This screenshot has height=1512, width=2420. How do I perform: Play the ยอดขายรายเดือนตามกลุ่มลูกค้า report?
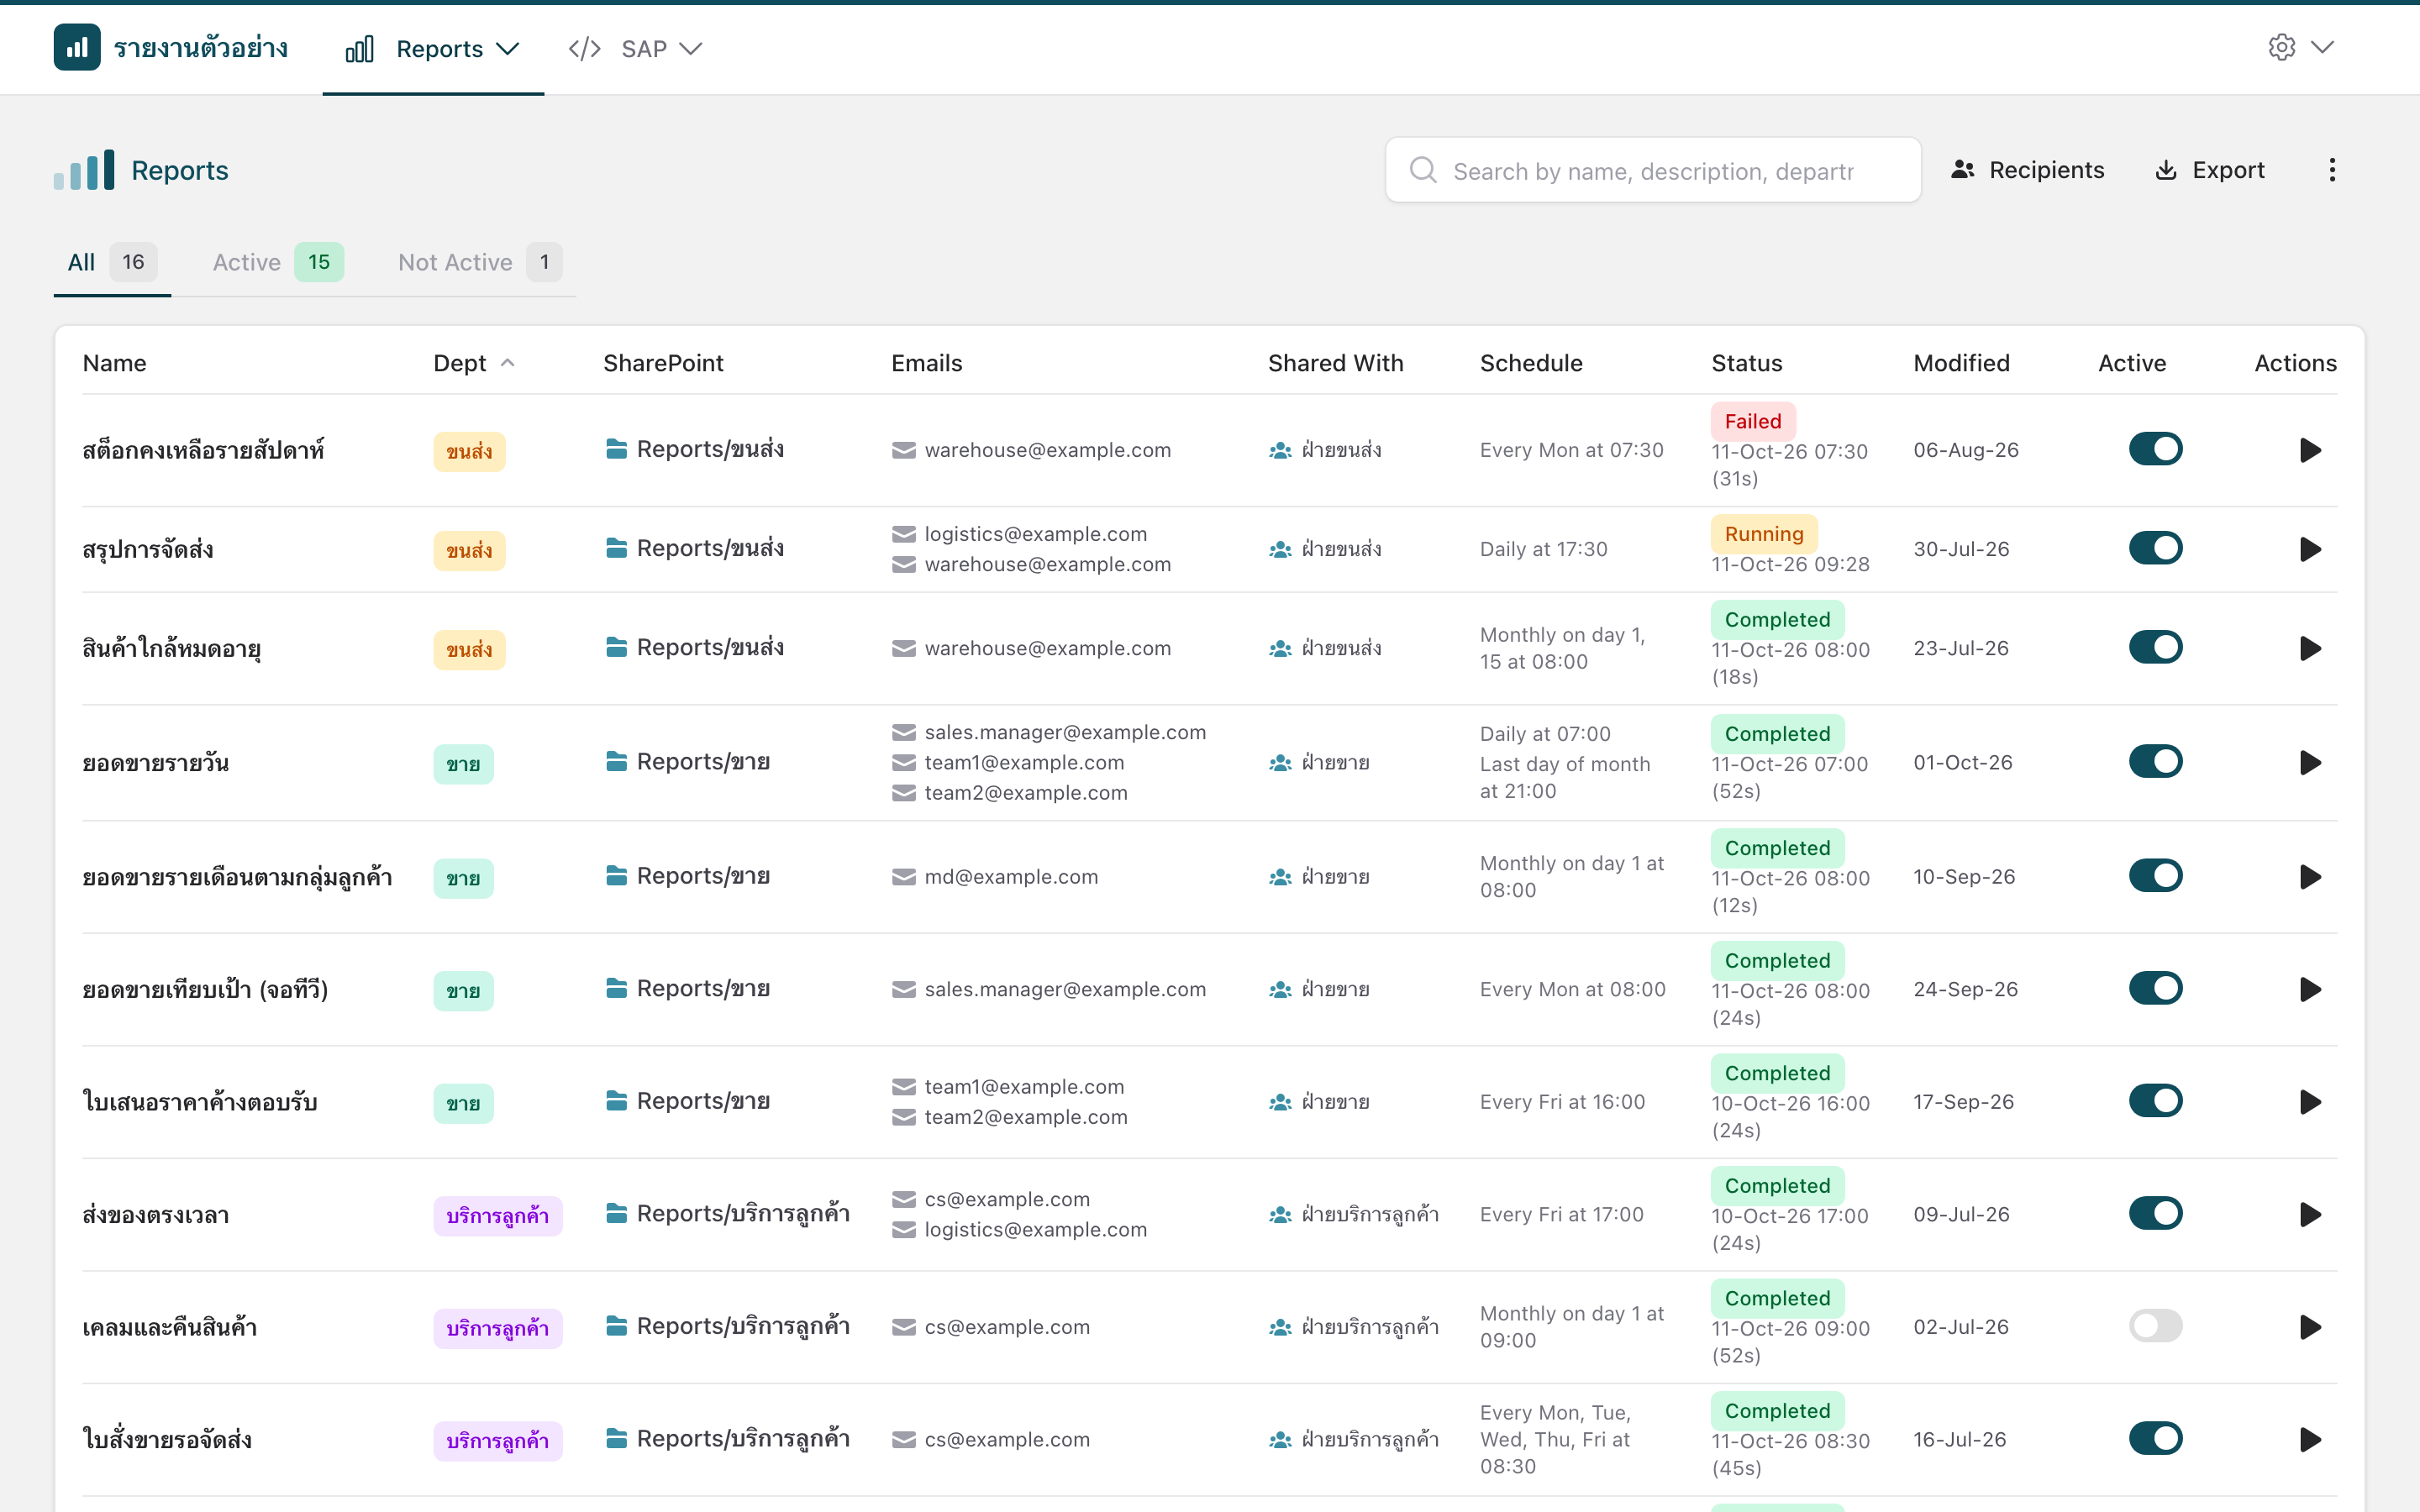click(x=2309, y=877)
